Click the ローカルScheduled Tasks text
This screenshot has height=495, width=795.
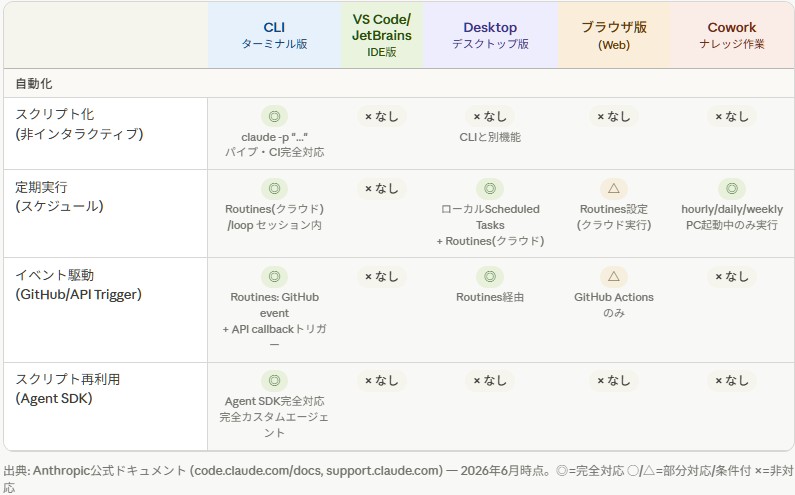pyautogui.click(x=490, y=217)
